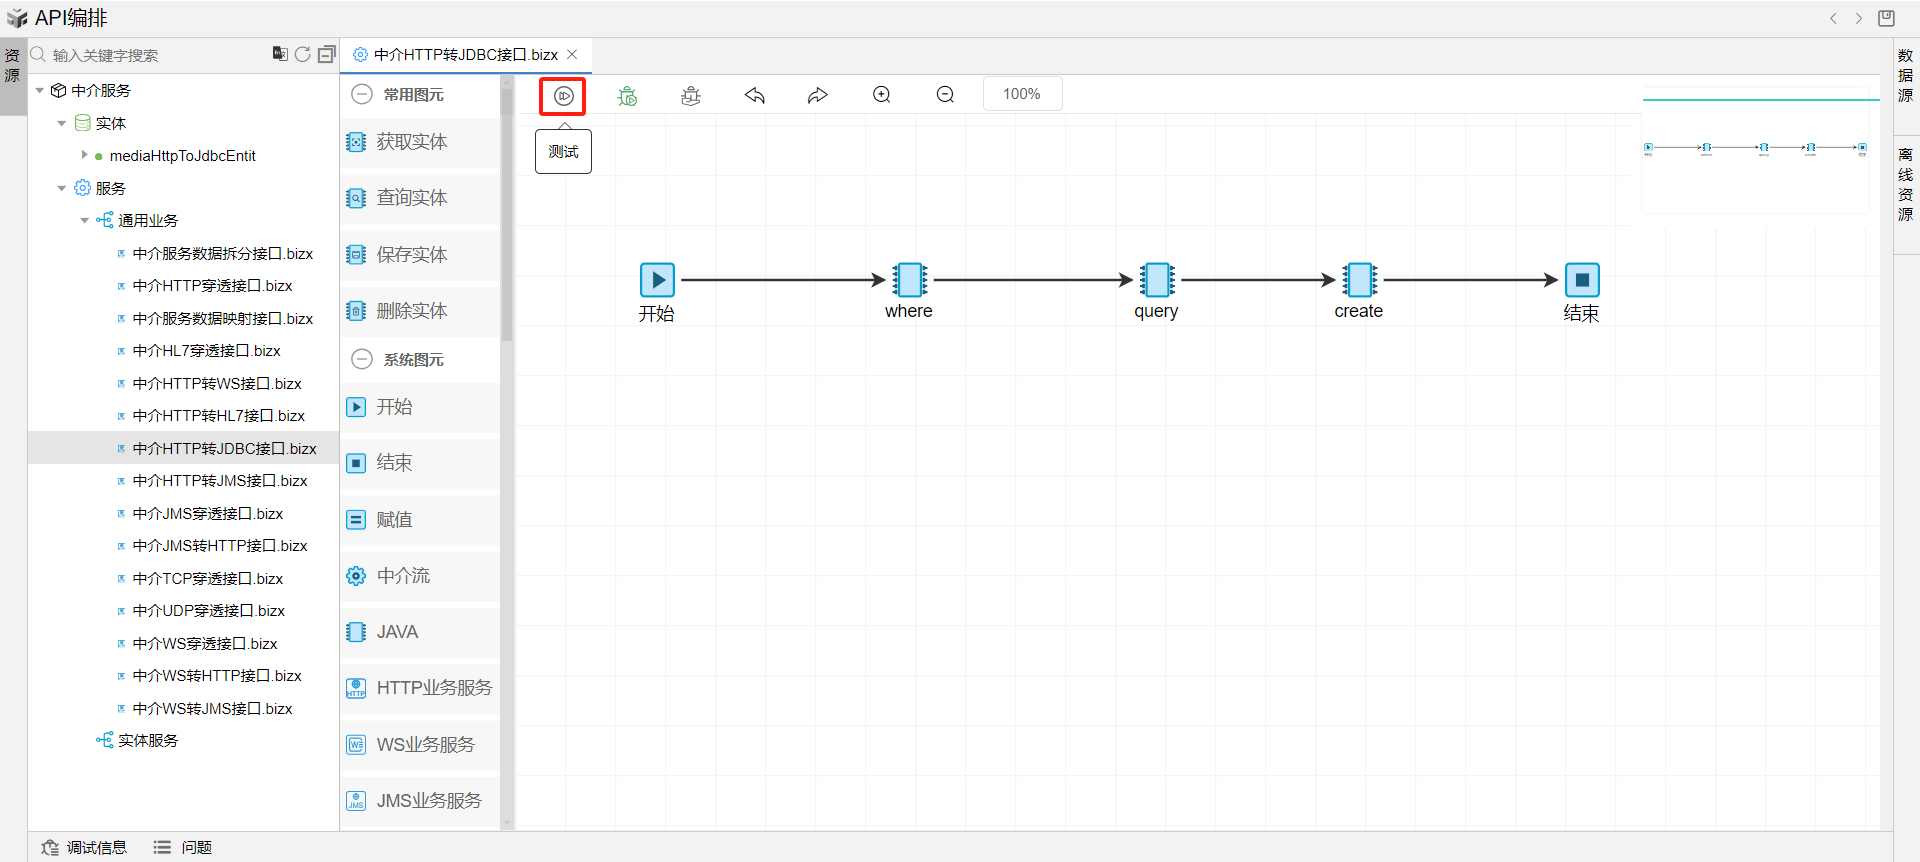Click the test run icon in toolbar
The width and height of the screenshot is (1920, 862).
[563, 96]
